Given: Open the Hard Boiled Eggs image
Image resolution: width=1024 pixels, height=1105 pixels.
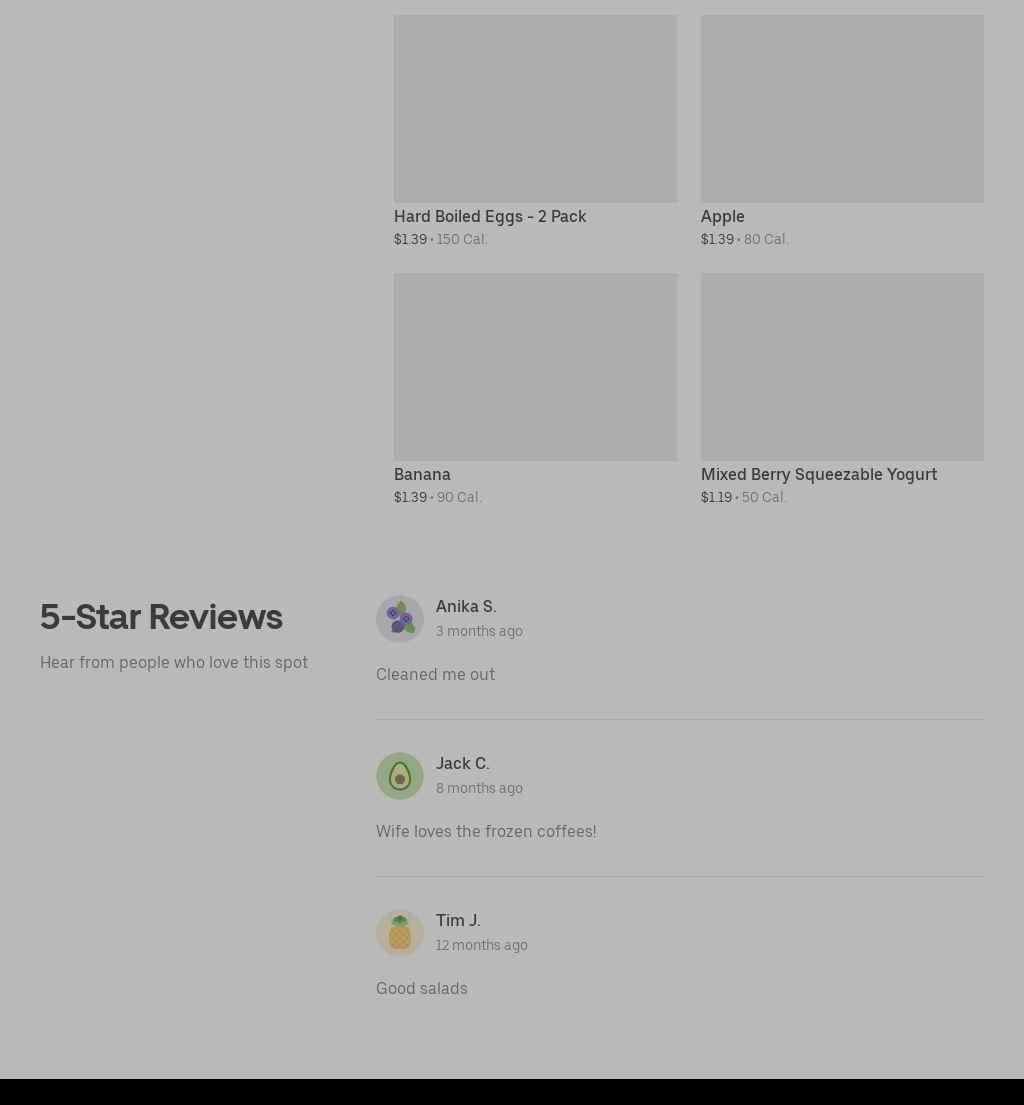Looking at the screenshot, I should pos(536,109).
